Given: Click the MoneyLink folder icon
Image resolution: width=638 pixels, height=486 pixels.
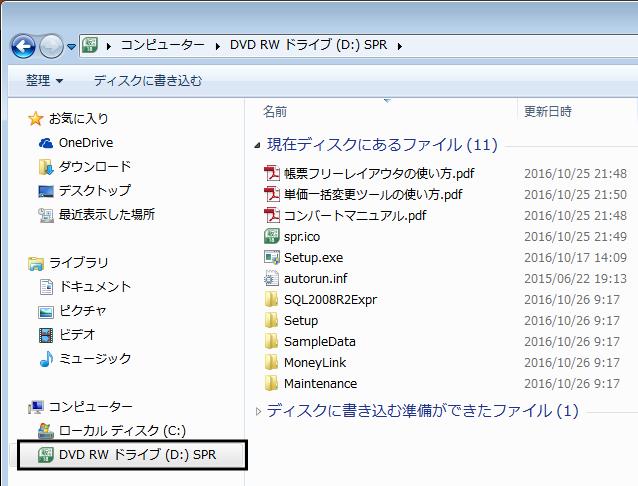Looking at the screenshot, I should 271,362.
